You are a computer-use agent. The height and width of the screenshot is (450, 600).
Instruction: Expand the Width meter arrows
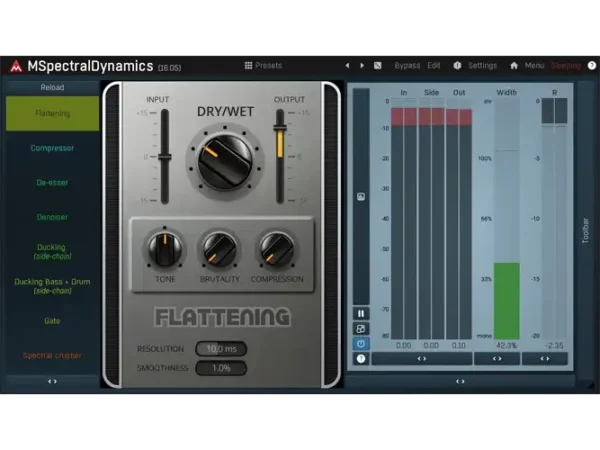[x=497, y=359]
